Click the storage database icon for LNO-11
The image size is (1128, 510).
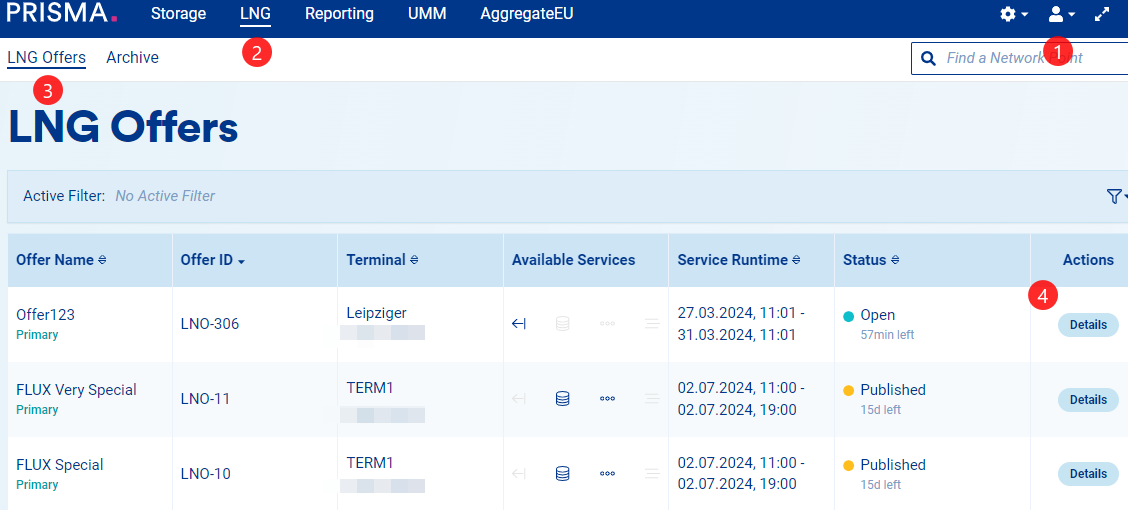pyautogui.click(x=562, y=398)
